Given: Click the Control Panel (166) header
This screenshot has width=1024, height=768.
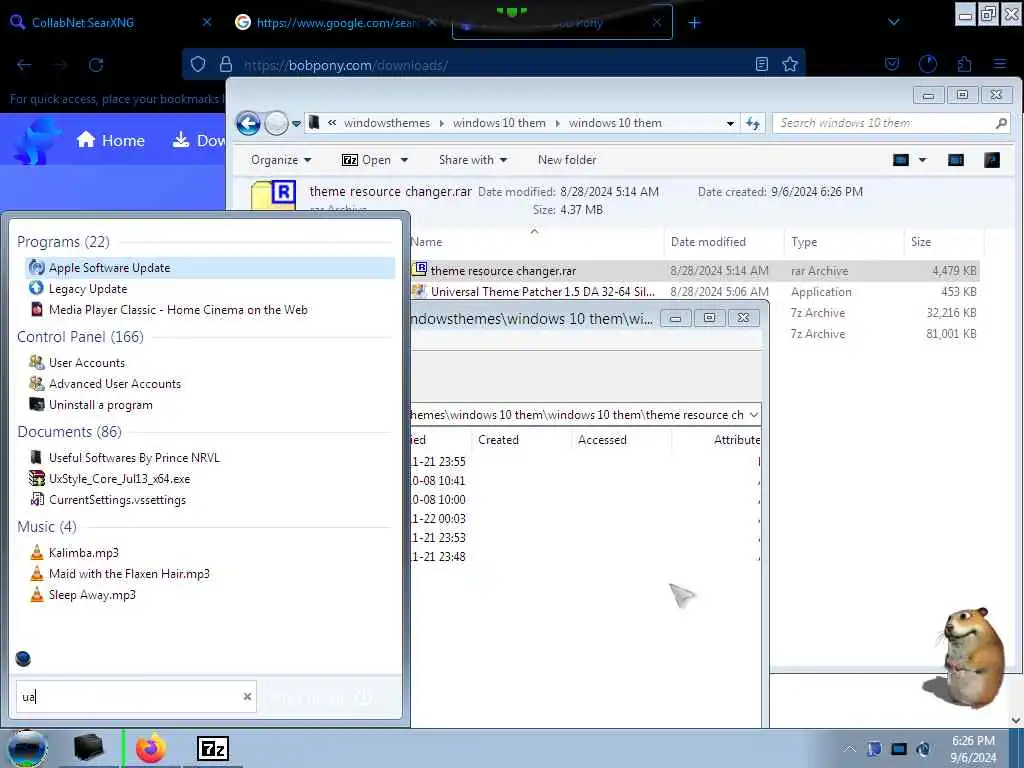Looking at the screenshot, I should [x=80, y=336].
